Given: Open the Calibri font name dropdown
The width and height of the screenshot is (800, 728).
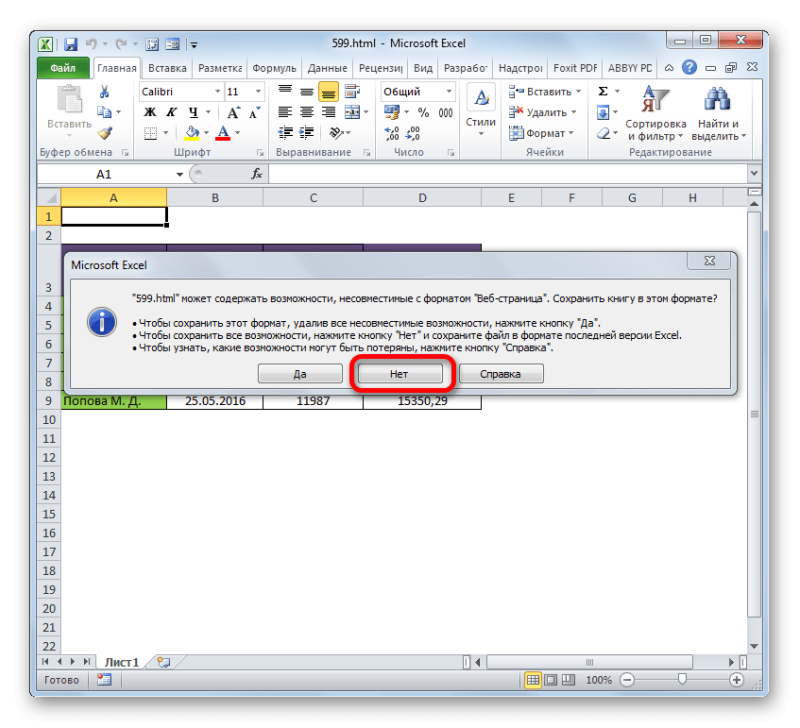Looking at the screenshot, I should pos(217,92).
